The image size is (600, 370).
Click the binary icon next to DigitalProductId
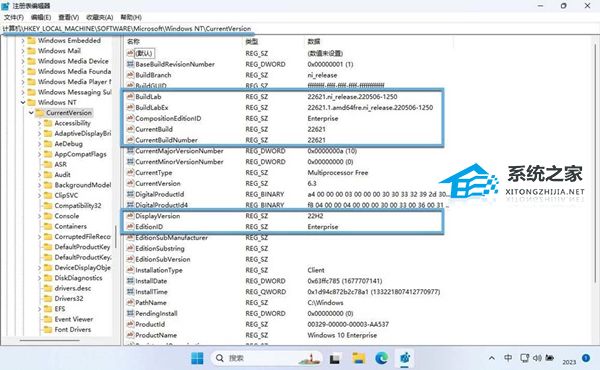(x=130, y=194)
